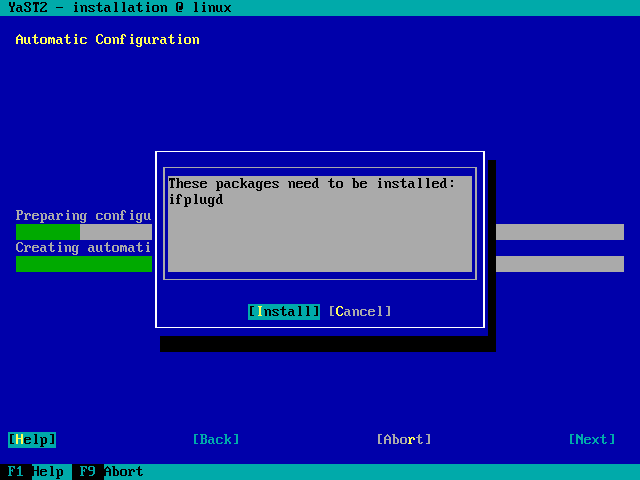
Task: Cancel the package installation dialog
Action: [x=360, y=312]
